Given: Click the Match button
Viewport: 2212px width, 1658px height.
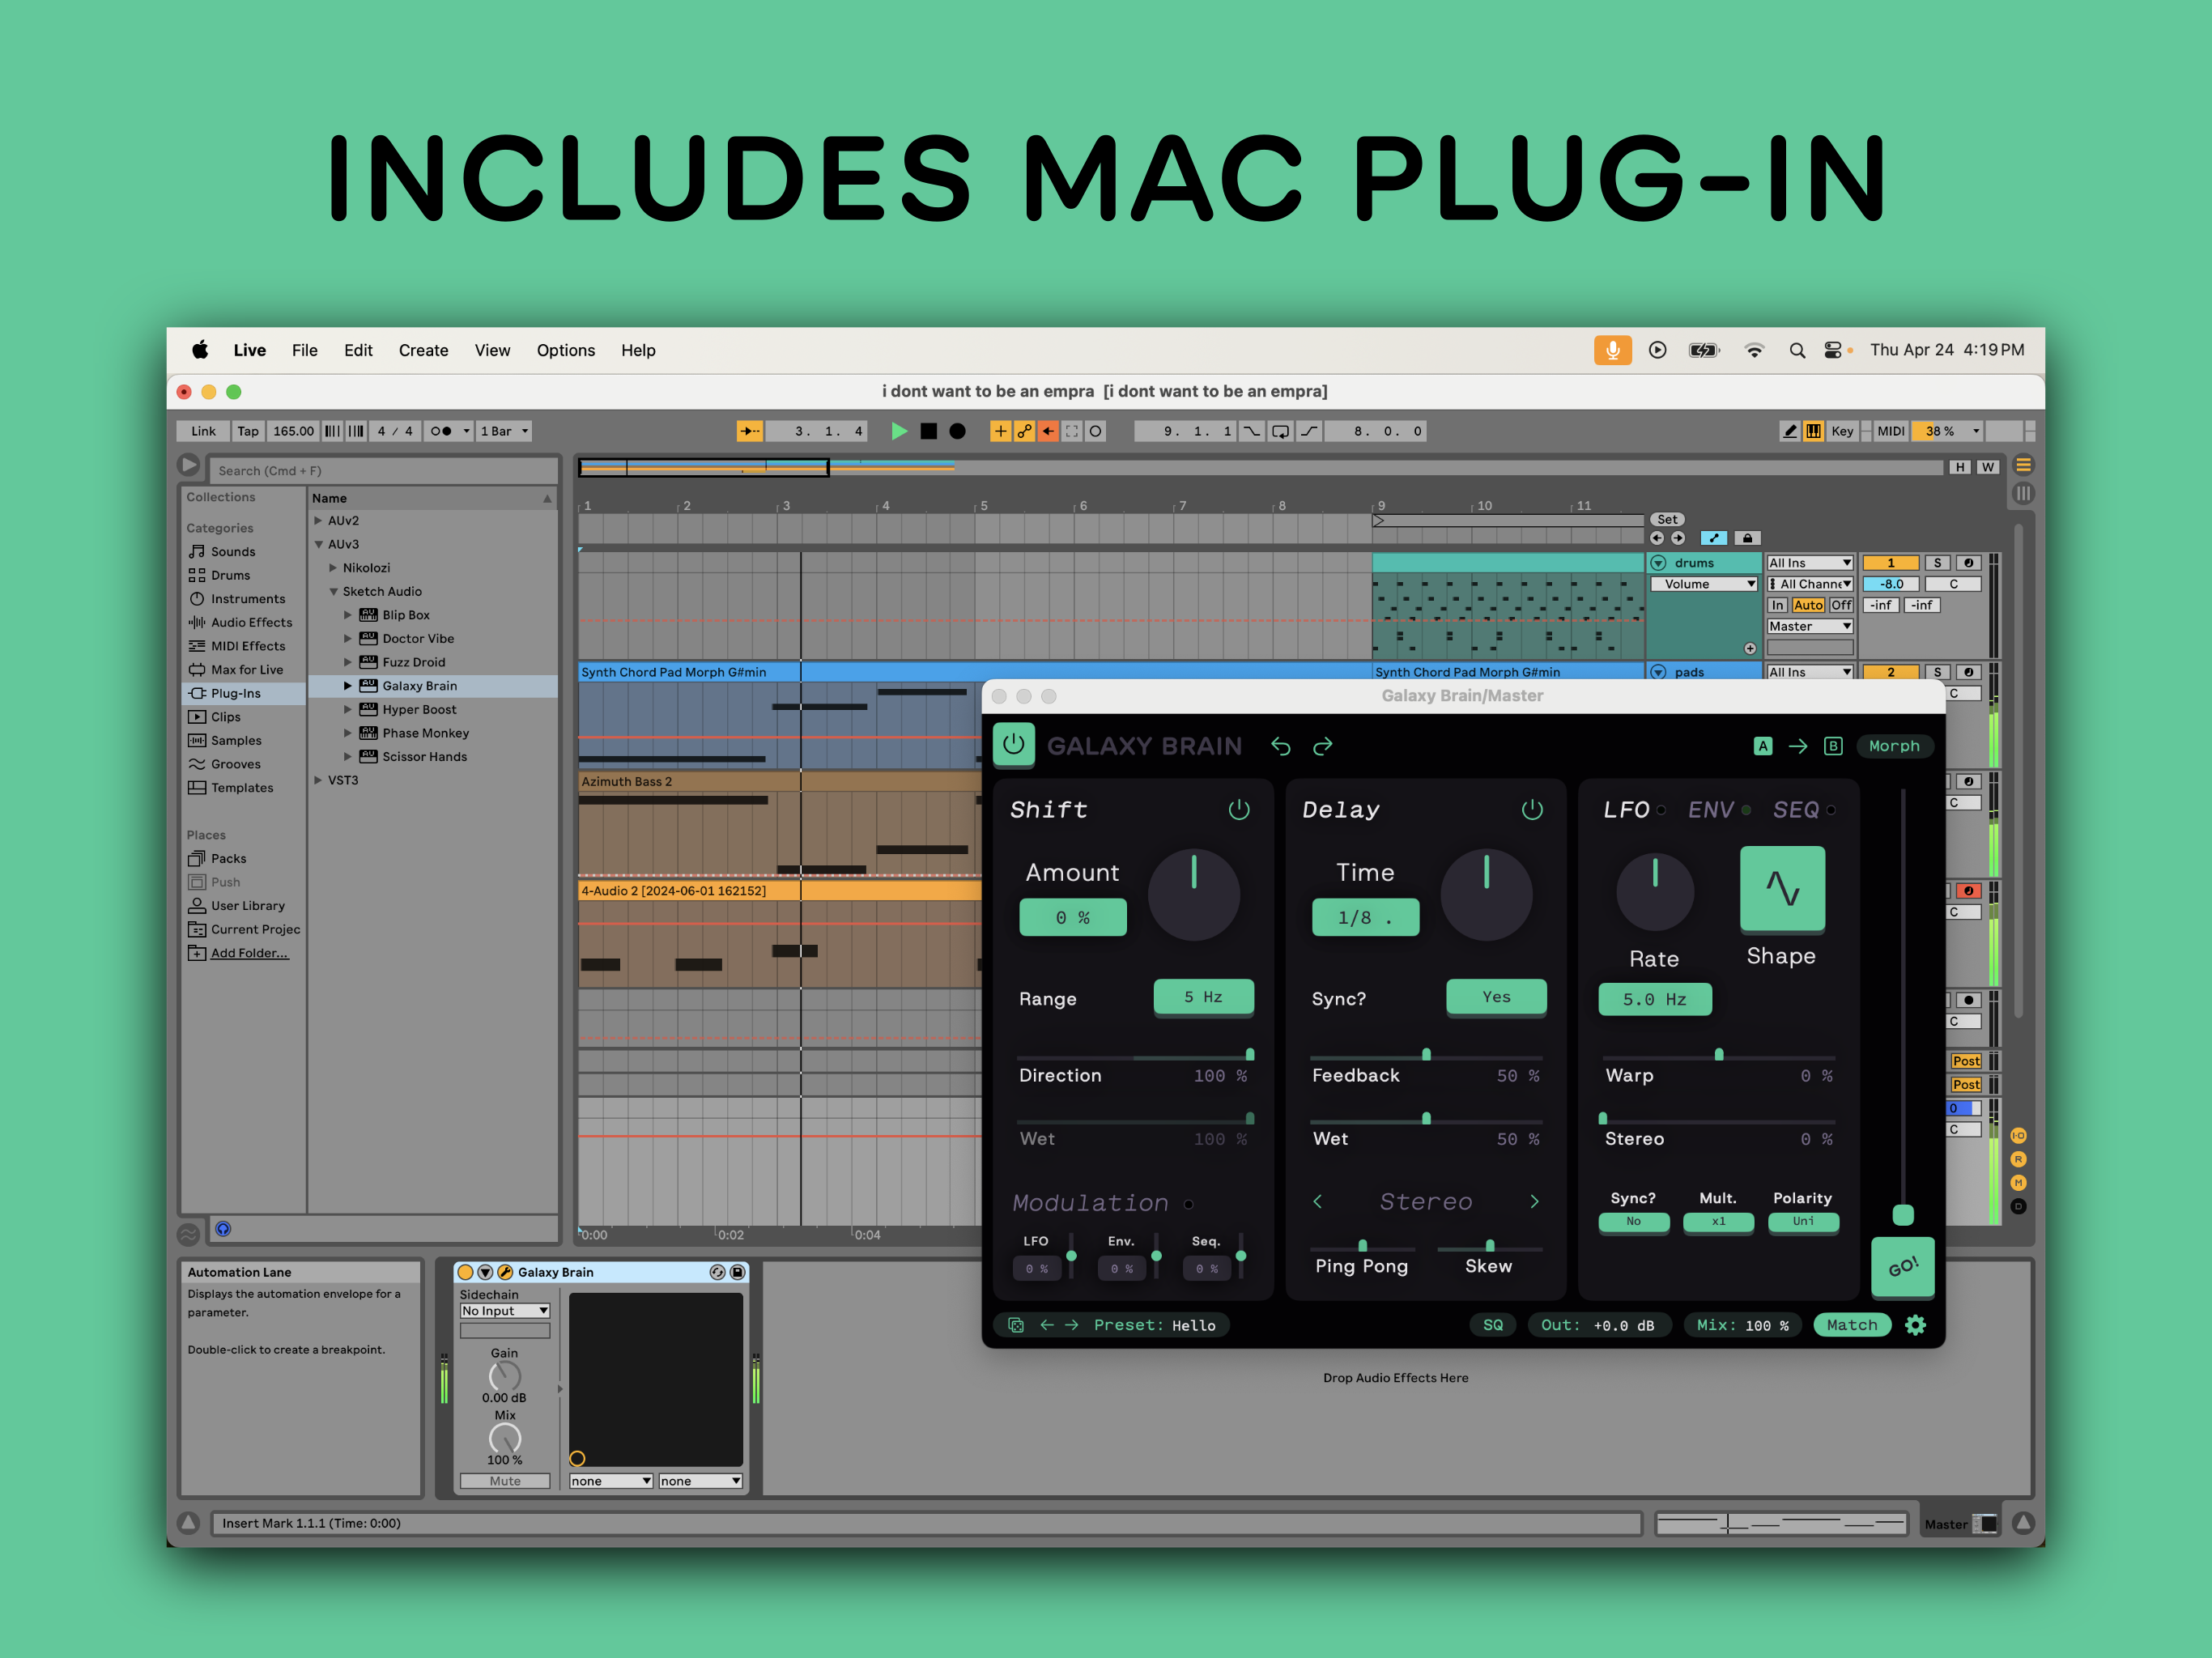Looking at the screenshot, I should coord(1852,1325).
